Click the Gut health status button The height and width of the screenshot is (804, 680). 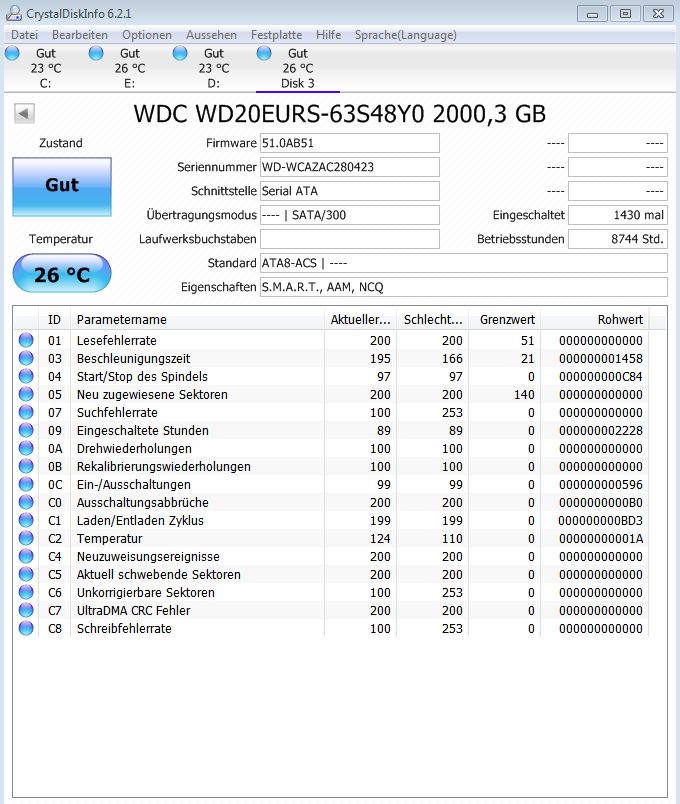point(62,186)
